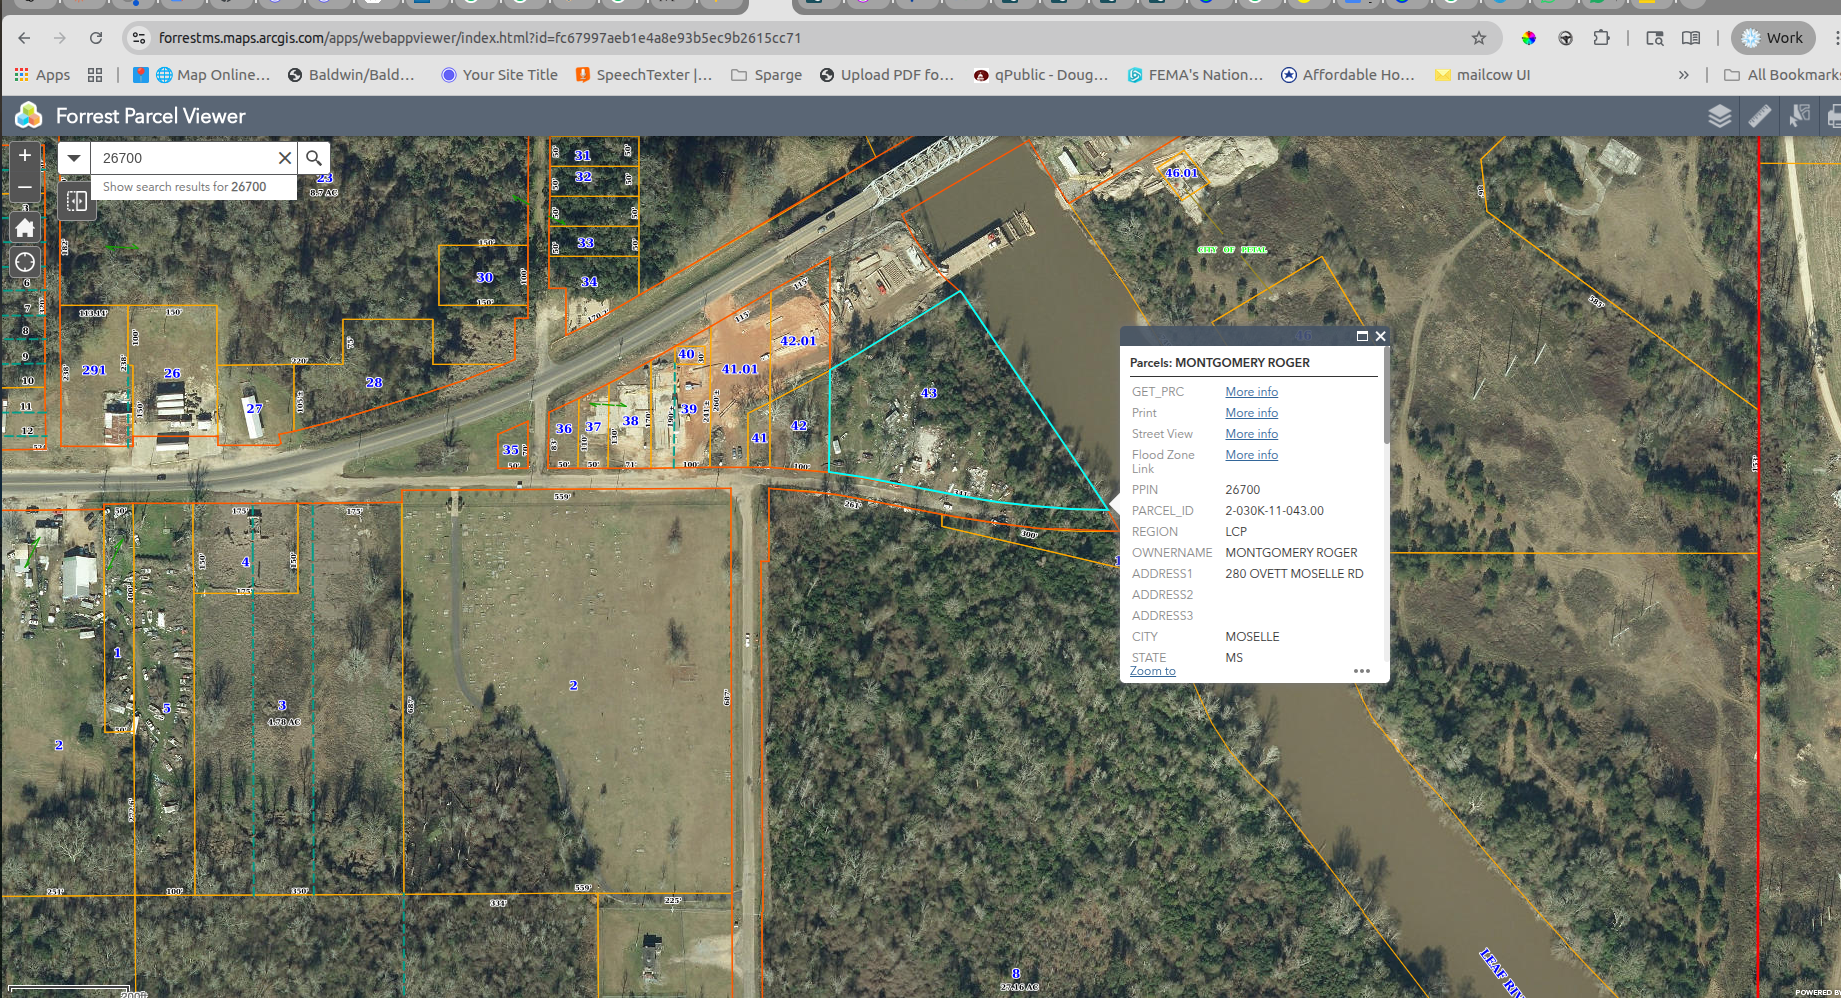Image resolution: width=1841 pixels, height=998 pixels.
Task: Click 'Zoom to' in the parcel popup
Action: pyautogui.click(x=1151, y=670)
